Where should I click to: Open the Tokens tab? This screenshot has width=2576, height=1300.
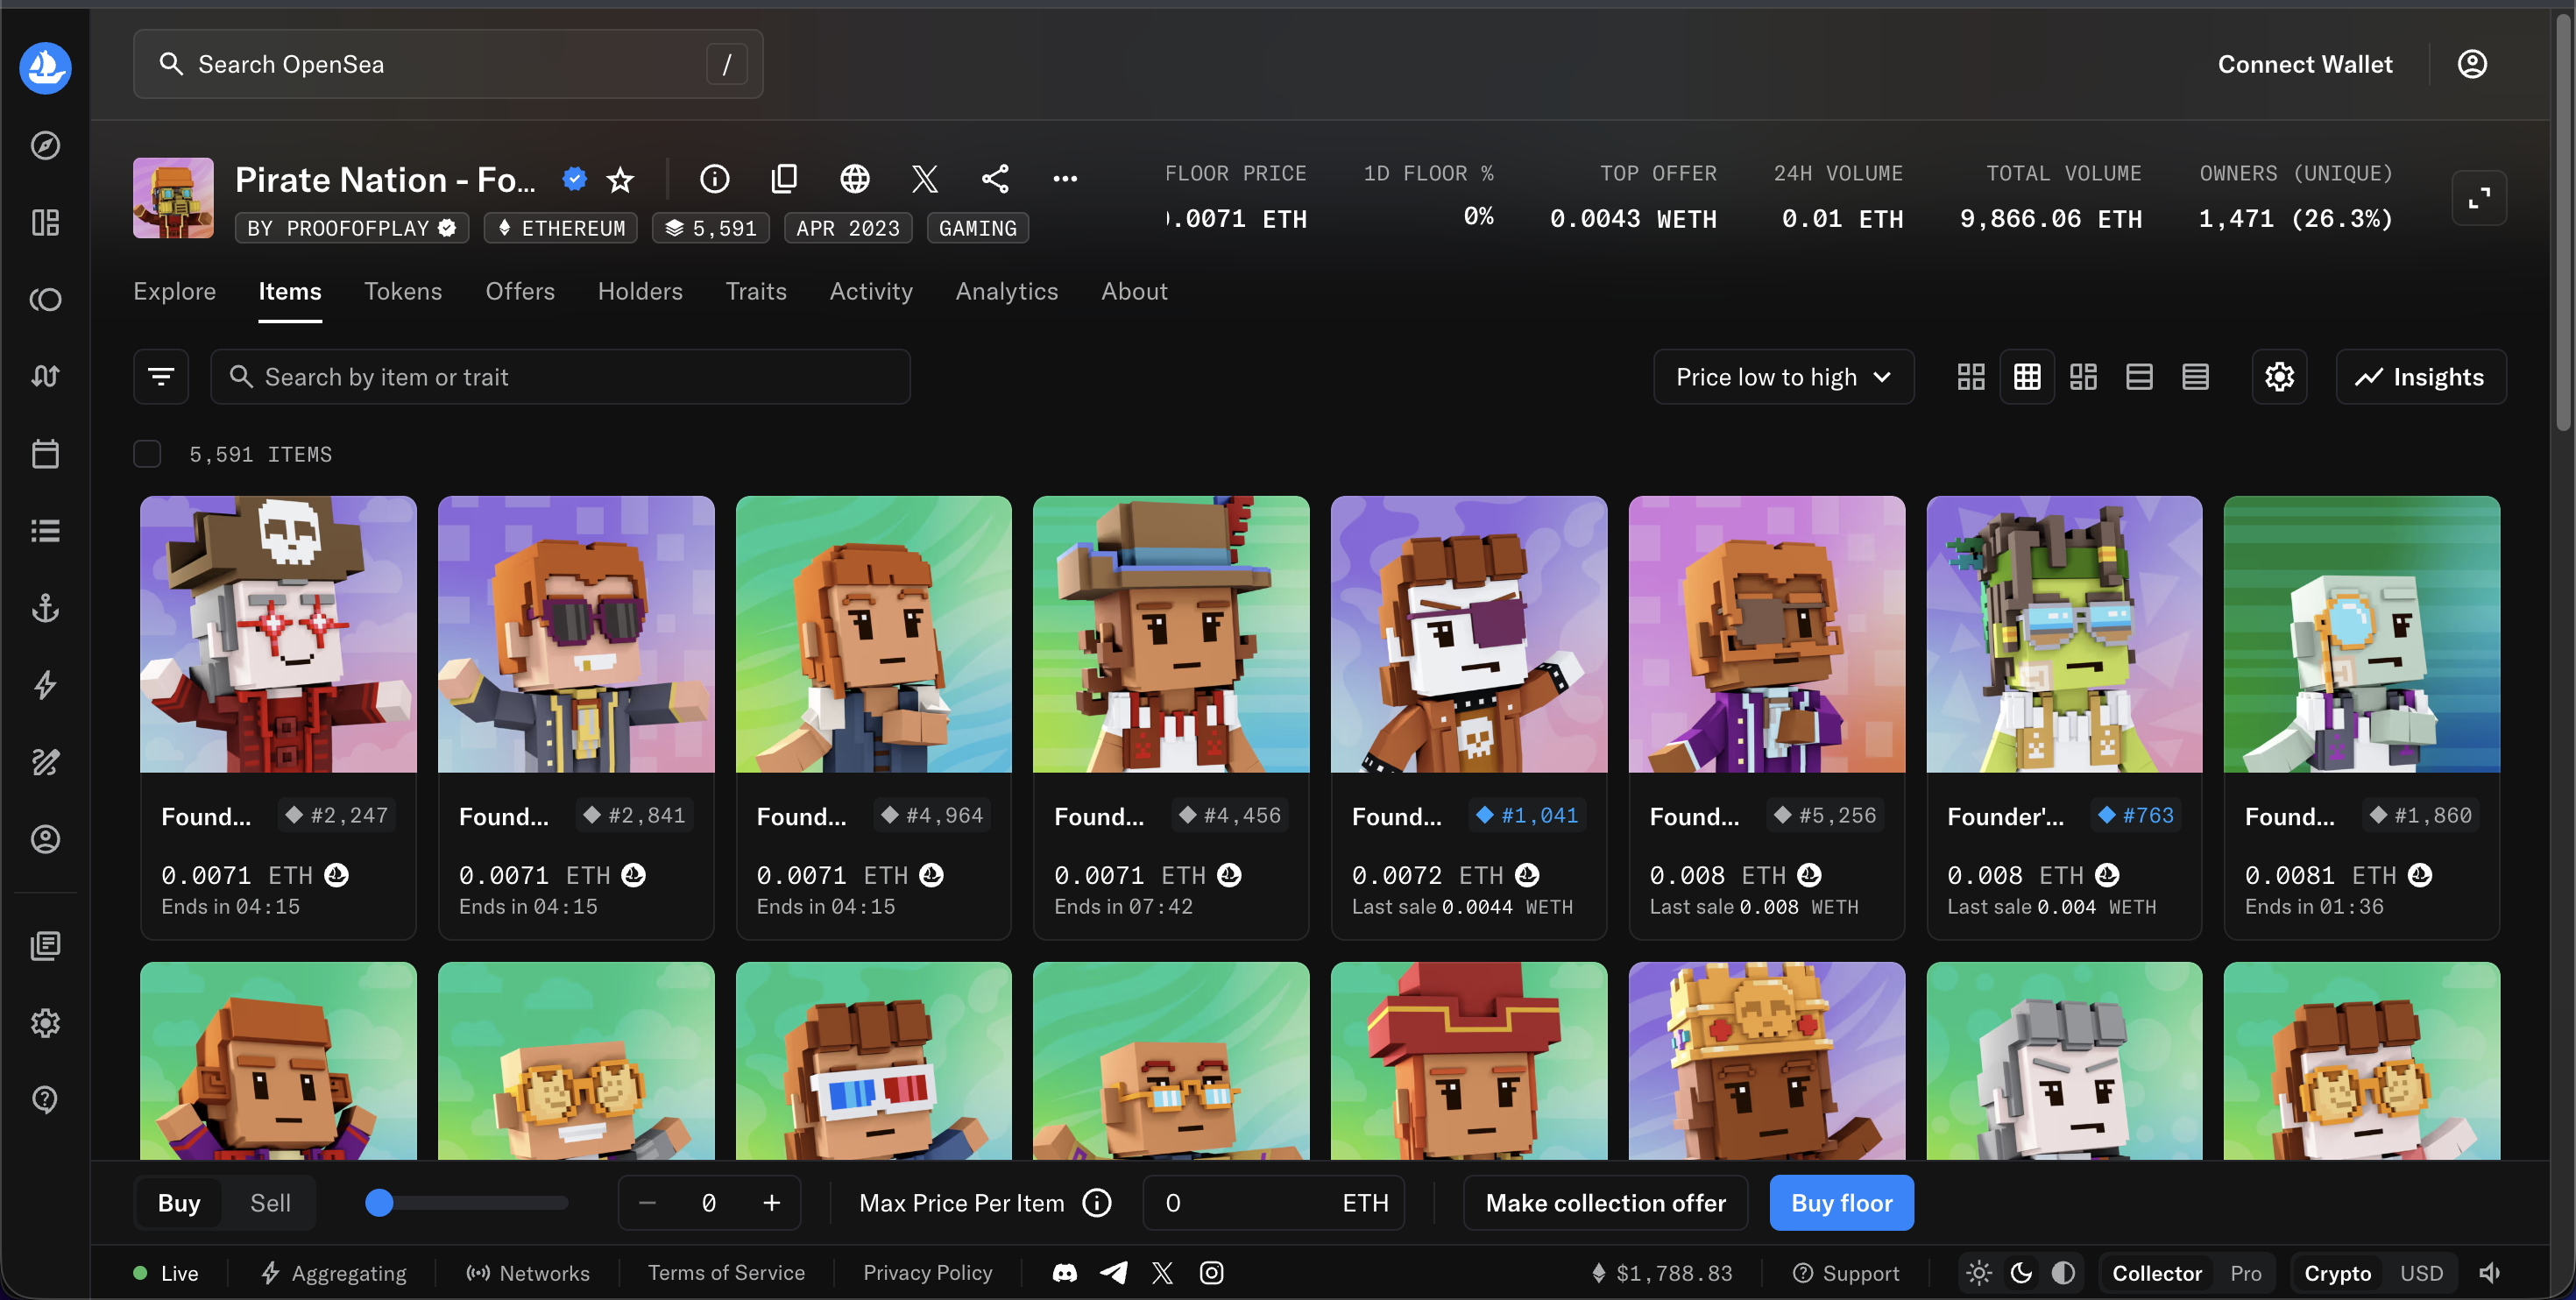point(403,291)
